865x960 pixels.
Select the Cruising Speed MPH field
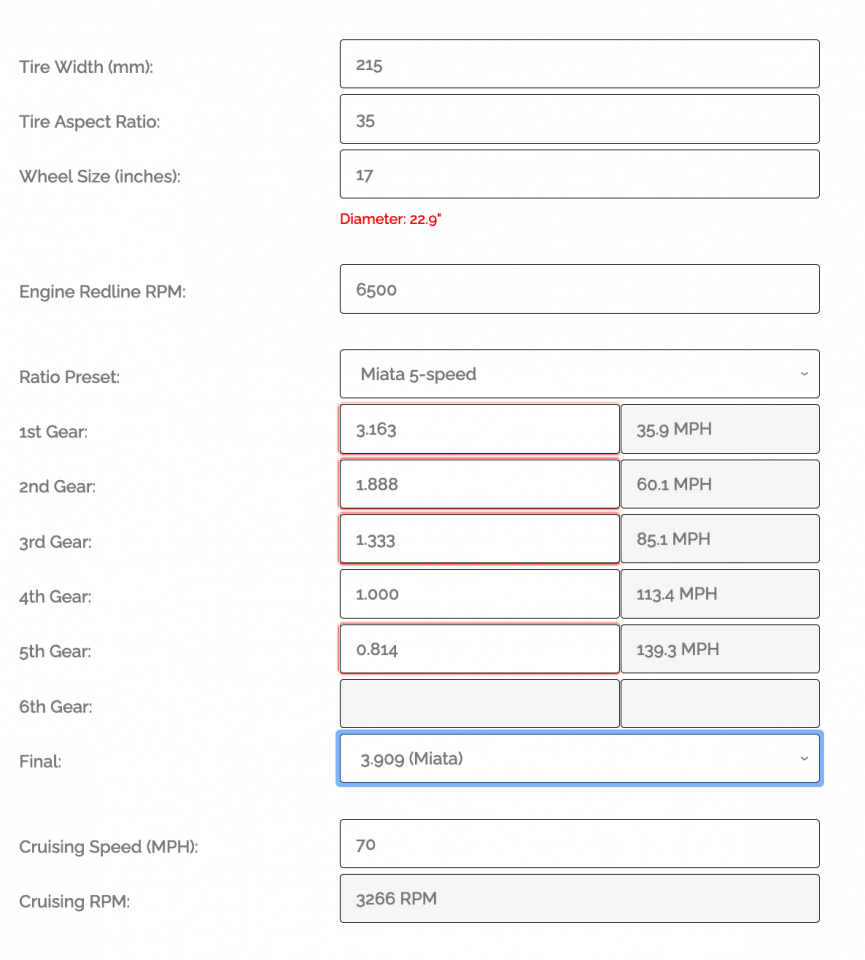[579, 844]
